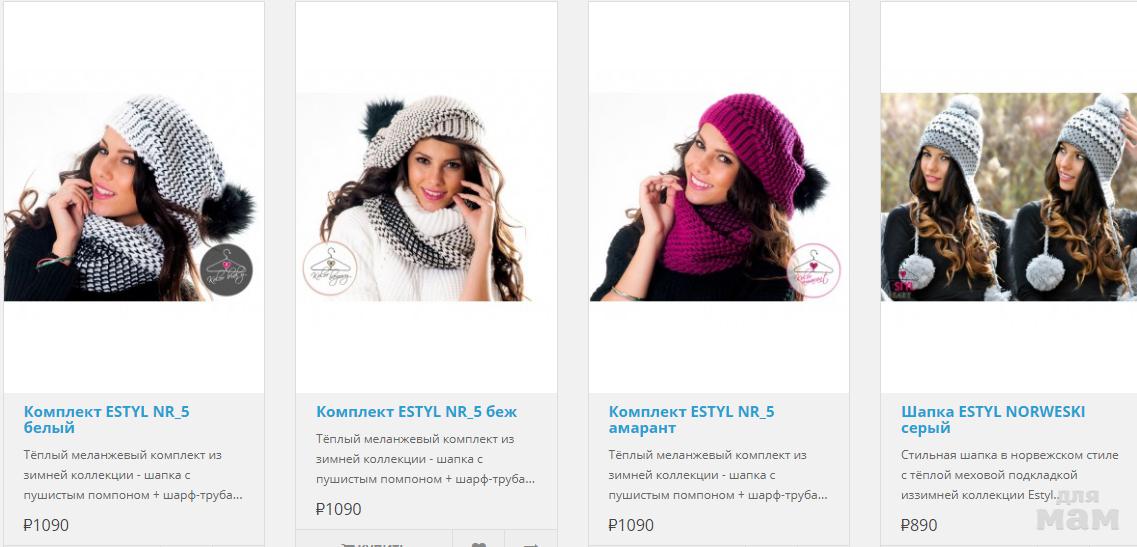Click the gray hanger logo badge on the white set photo
The width and height of the screenshot is (1137, 547).
click(x=226, y=270)
